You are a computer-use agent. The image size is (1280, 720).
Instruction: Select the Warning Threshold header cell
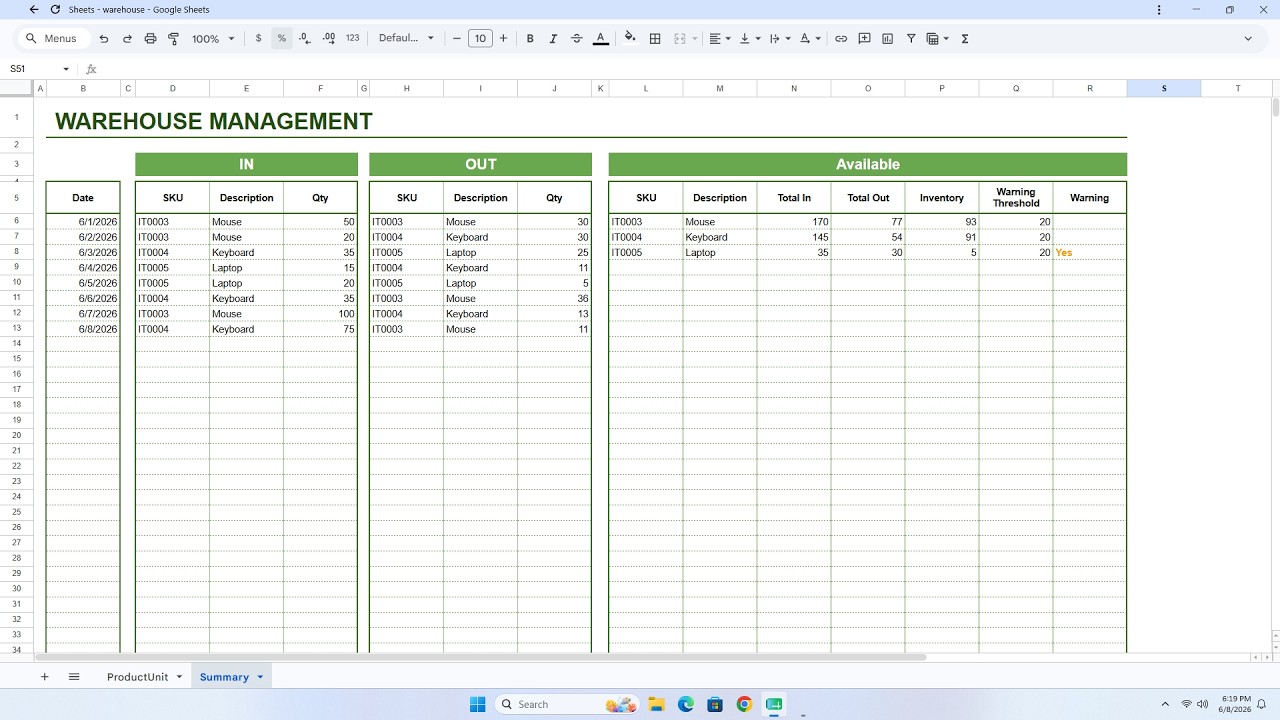pyautogui.click(x=1016, y=197)
